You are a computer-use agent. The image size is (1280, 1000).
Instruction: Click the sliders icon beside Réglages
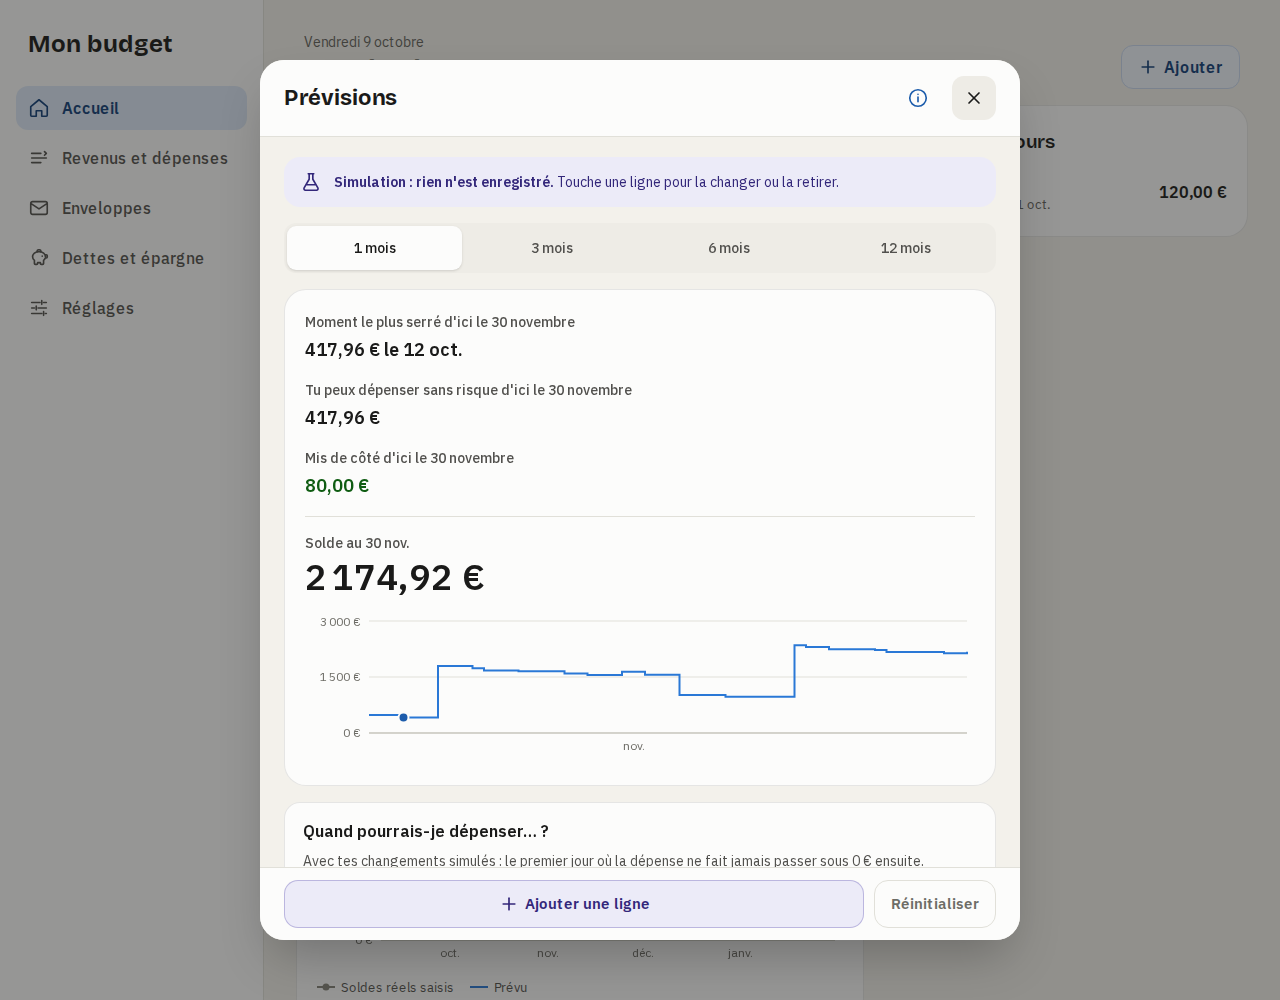coord(39,308)
